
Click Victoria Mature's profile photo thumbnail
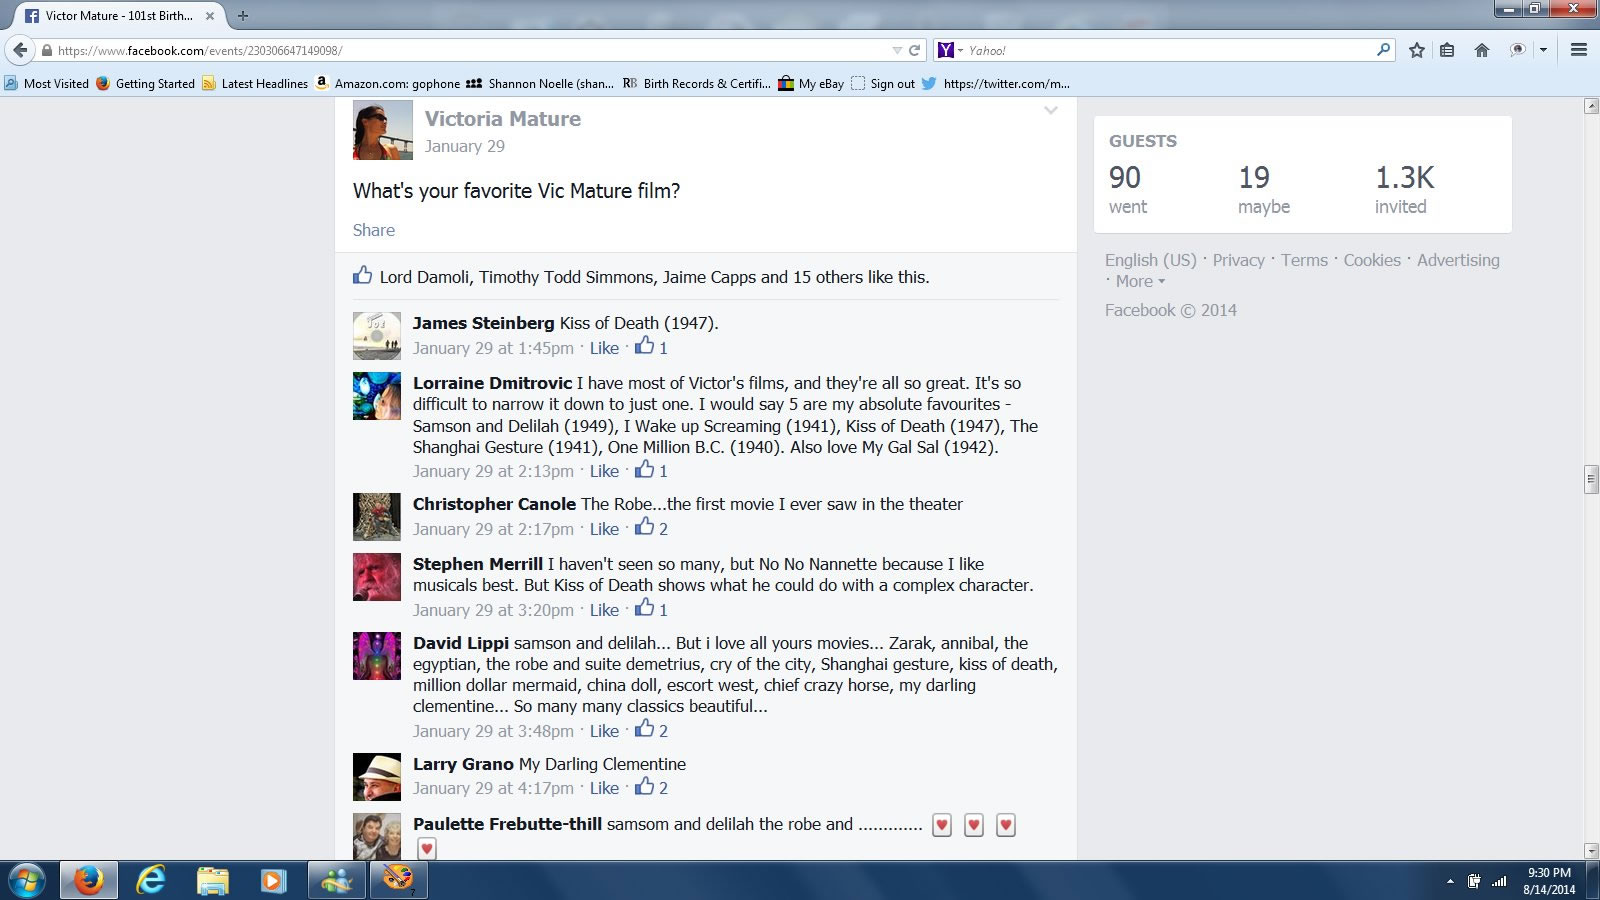382,130
